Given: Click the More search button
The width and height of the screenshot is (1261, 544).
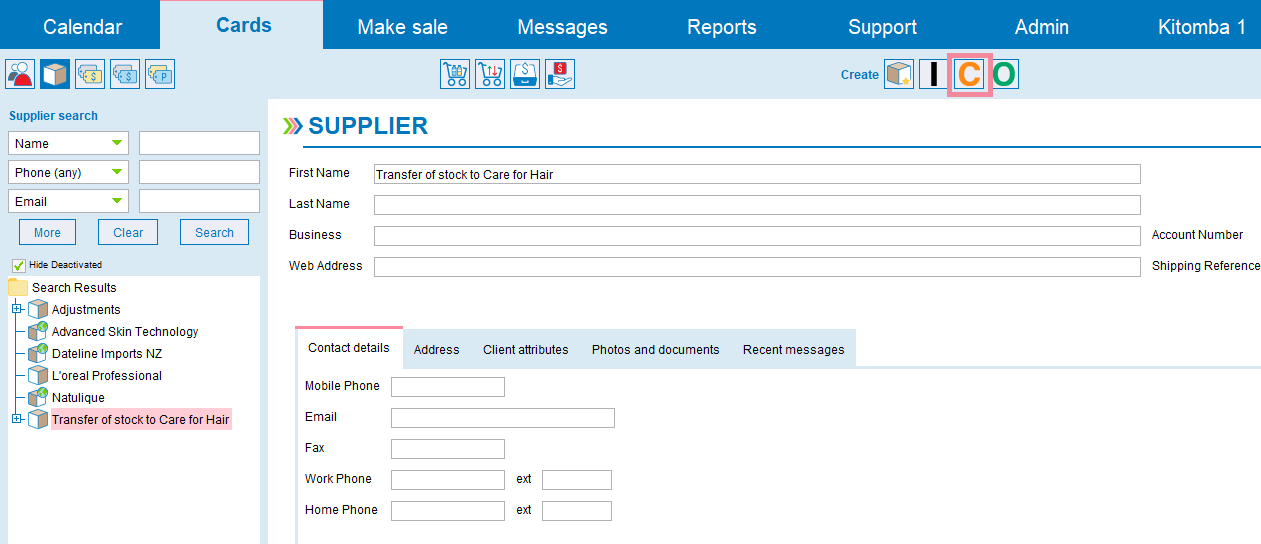Looking at the screenshot, I should coord(47,232).
